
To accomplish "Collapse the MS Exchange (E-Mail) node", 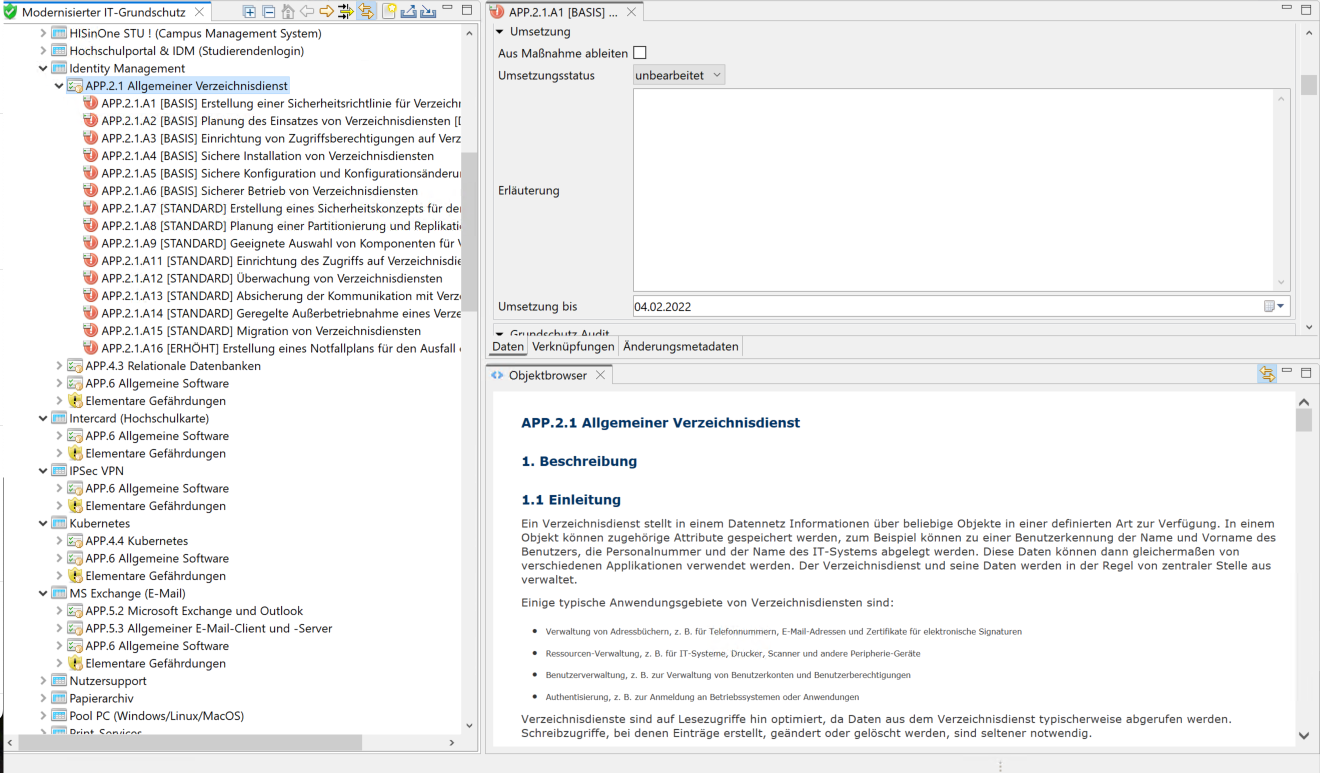I will 43,593.
